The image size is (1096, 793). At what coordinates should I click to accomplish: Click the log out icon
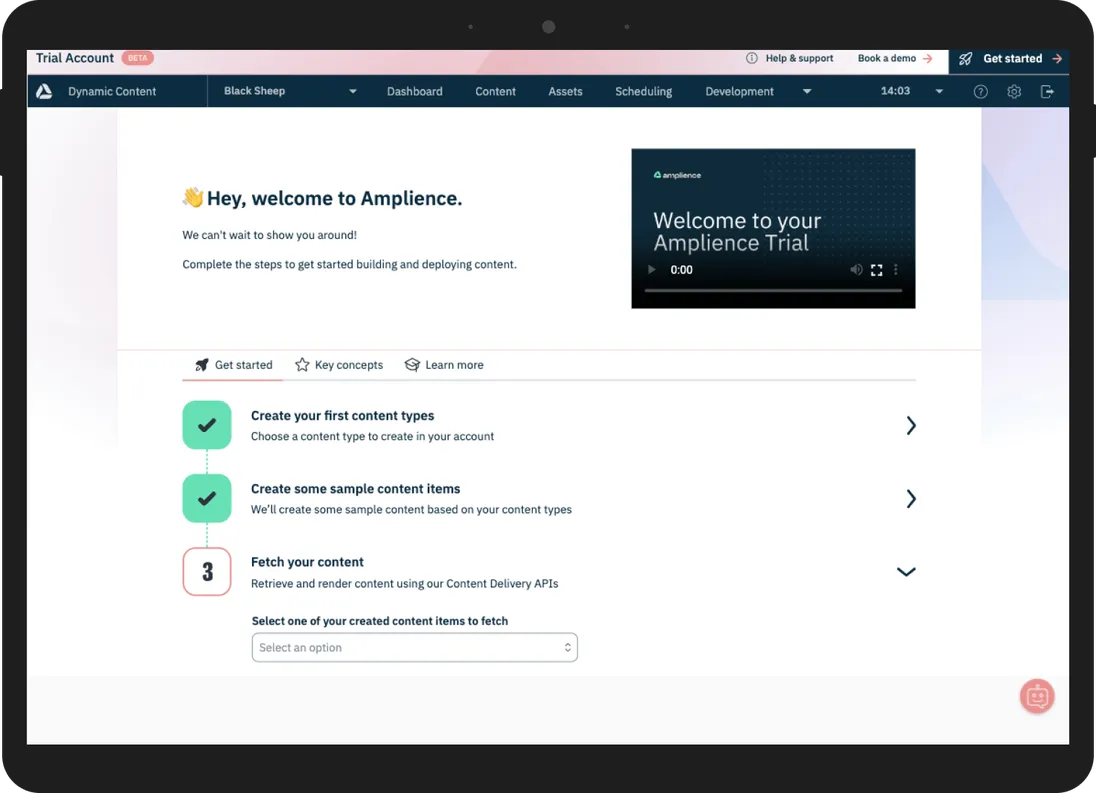pos(1047,92)
